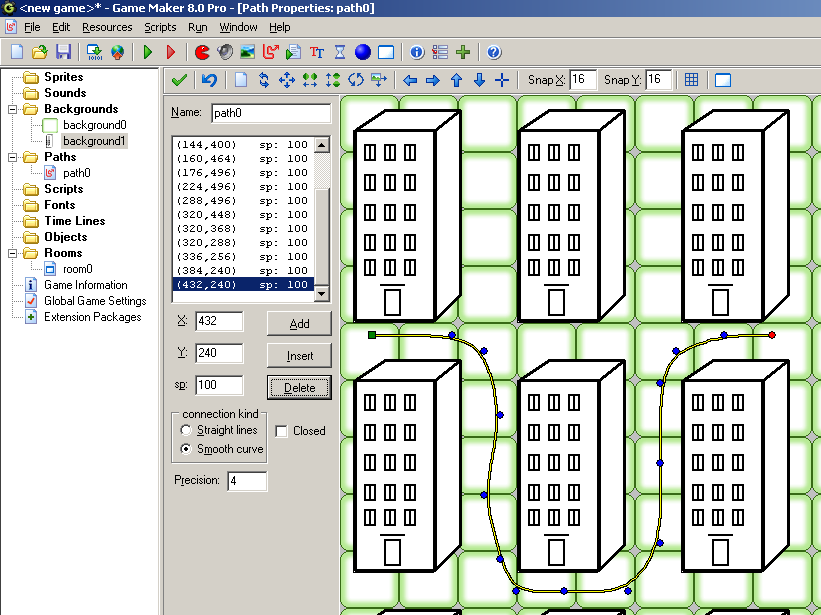The height and width of the screenshot is (615, 821).
Task: Click the Insert point button
Action: click(299, 356)
